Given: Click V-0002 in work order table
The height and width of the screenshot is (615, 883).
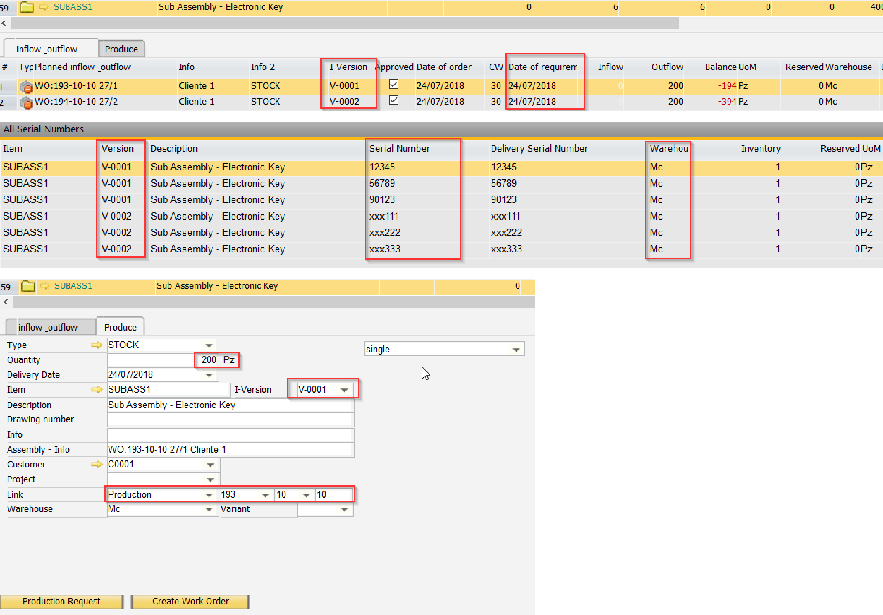Looking at the screenshot, I should (x=345, y=102).
